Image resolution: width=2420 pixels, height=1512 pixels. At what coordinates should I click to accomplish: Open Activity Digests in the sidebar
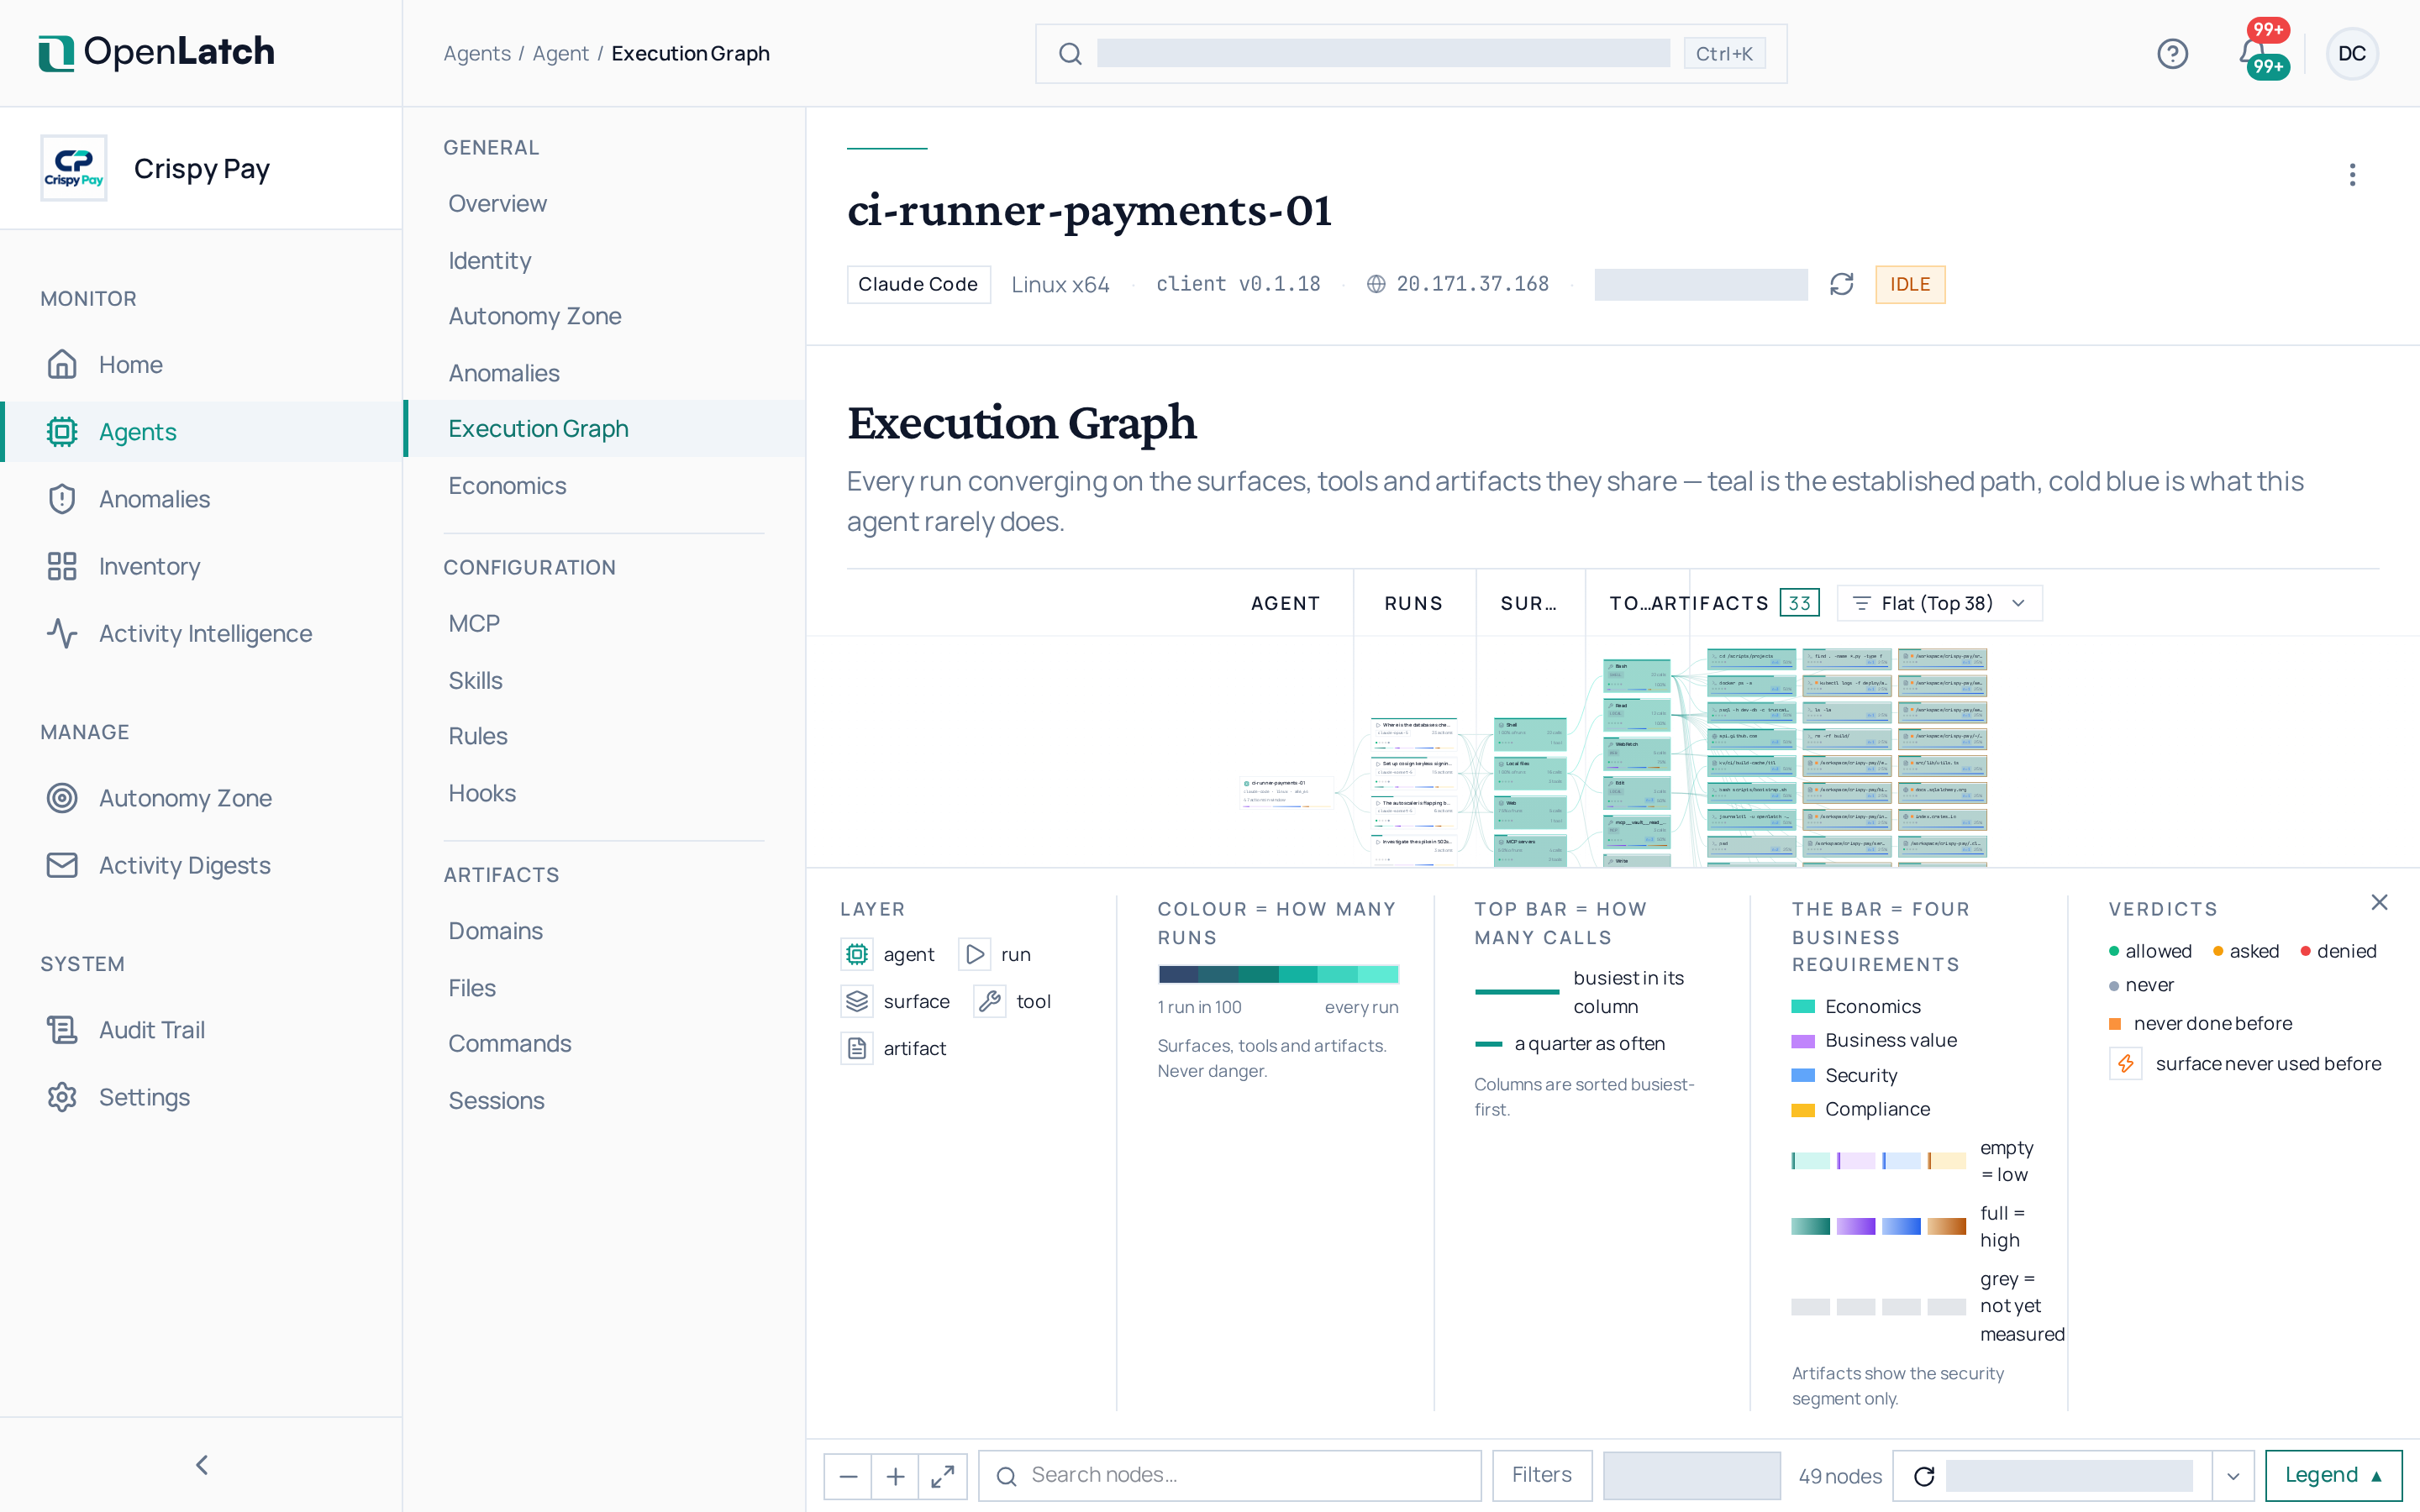(201, 865)
